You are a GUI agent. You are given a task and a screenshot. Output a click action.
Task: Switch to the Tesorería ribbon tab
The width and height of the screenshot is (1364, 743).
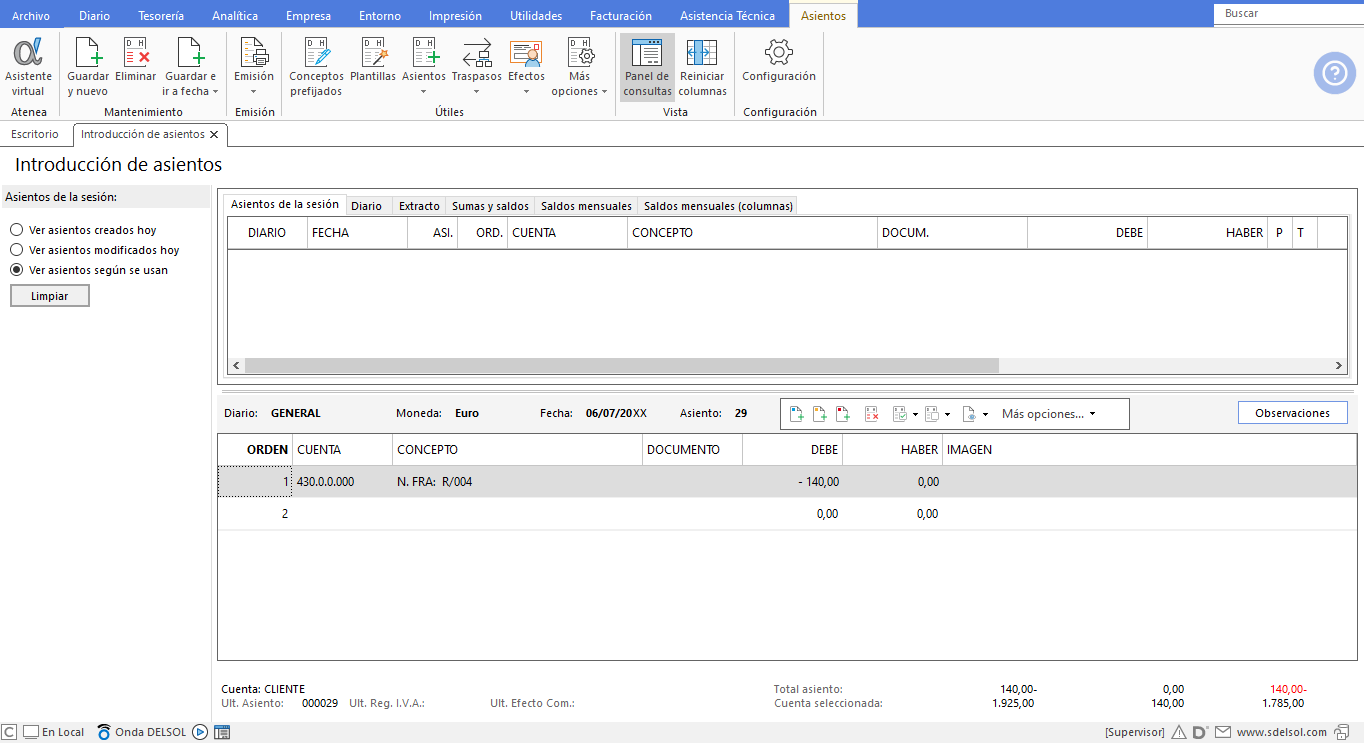160,16
